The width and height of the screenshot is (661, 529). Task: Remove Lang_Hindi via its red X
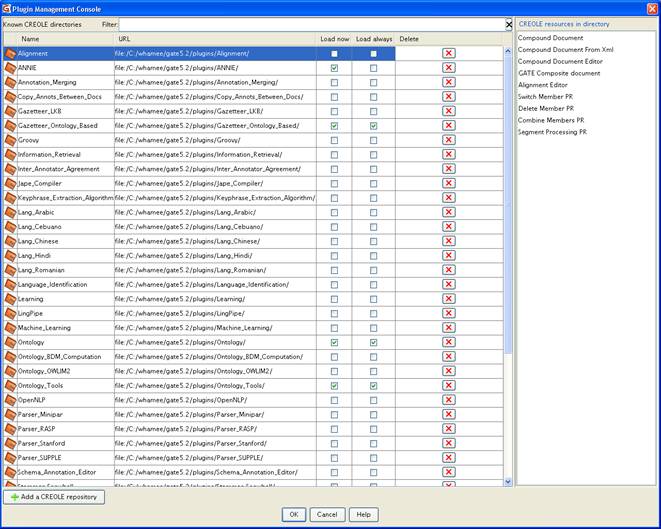point(449,255)
